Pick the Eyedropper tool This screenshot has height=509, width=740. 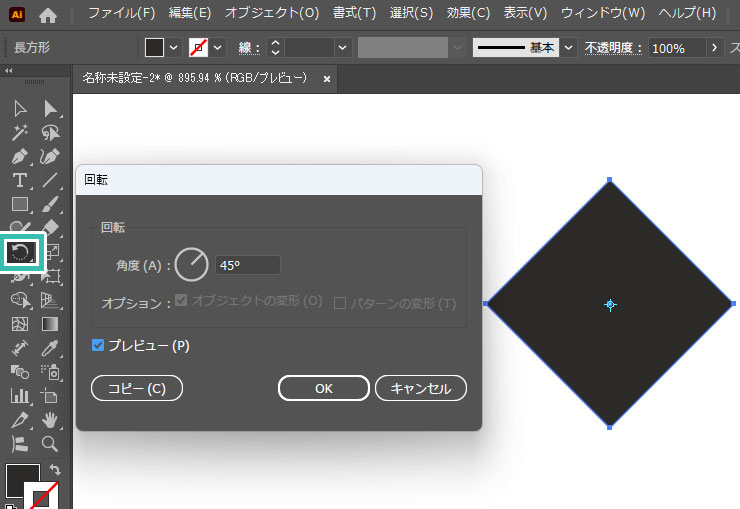[x=50, y=348]
